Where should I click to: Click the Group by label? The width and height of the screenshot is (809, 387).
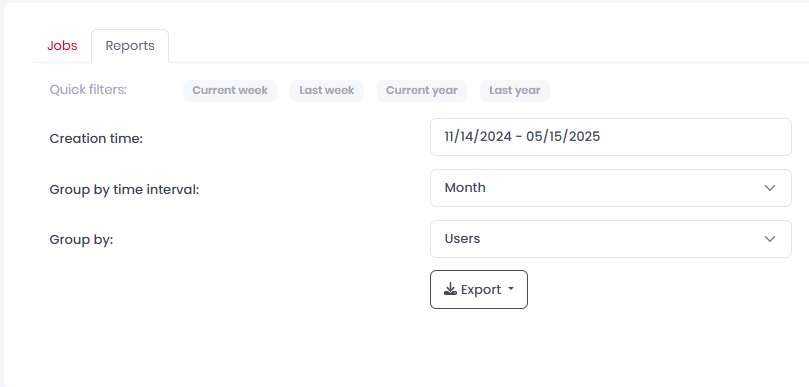click(x=81, y=240)
